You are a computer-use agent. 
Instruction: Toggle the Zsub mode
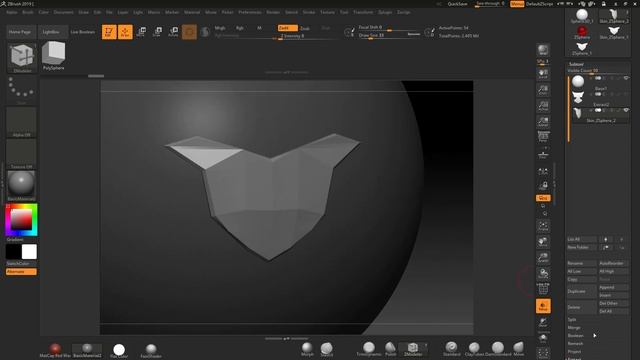[305, 29]
